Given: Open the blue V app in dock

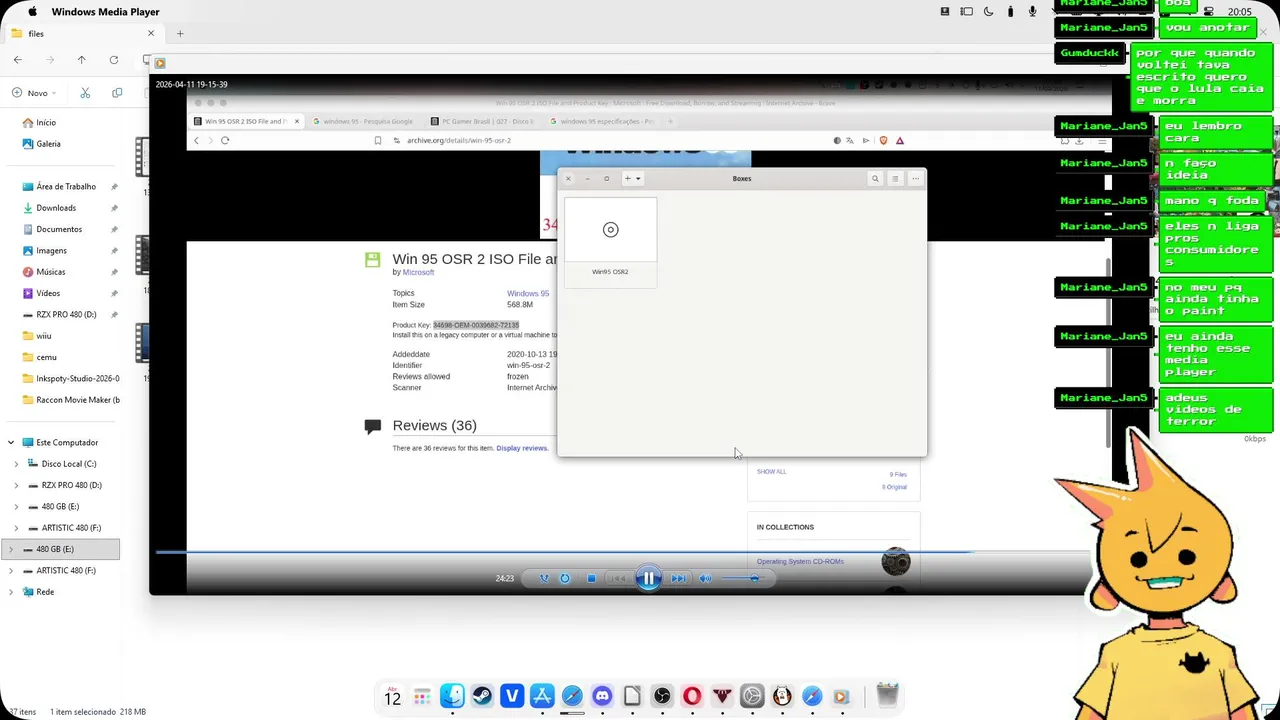Looking at the screenshot, I should tap(512, 696).
